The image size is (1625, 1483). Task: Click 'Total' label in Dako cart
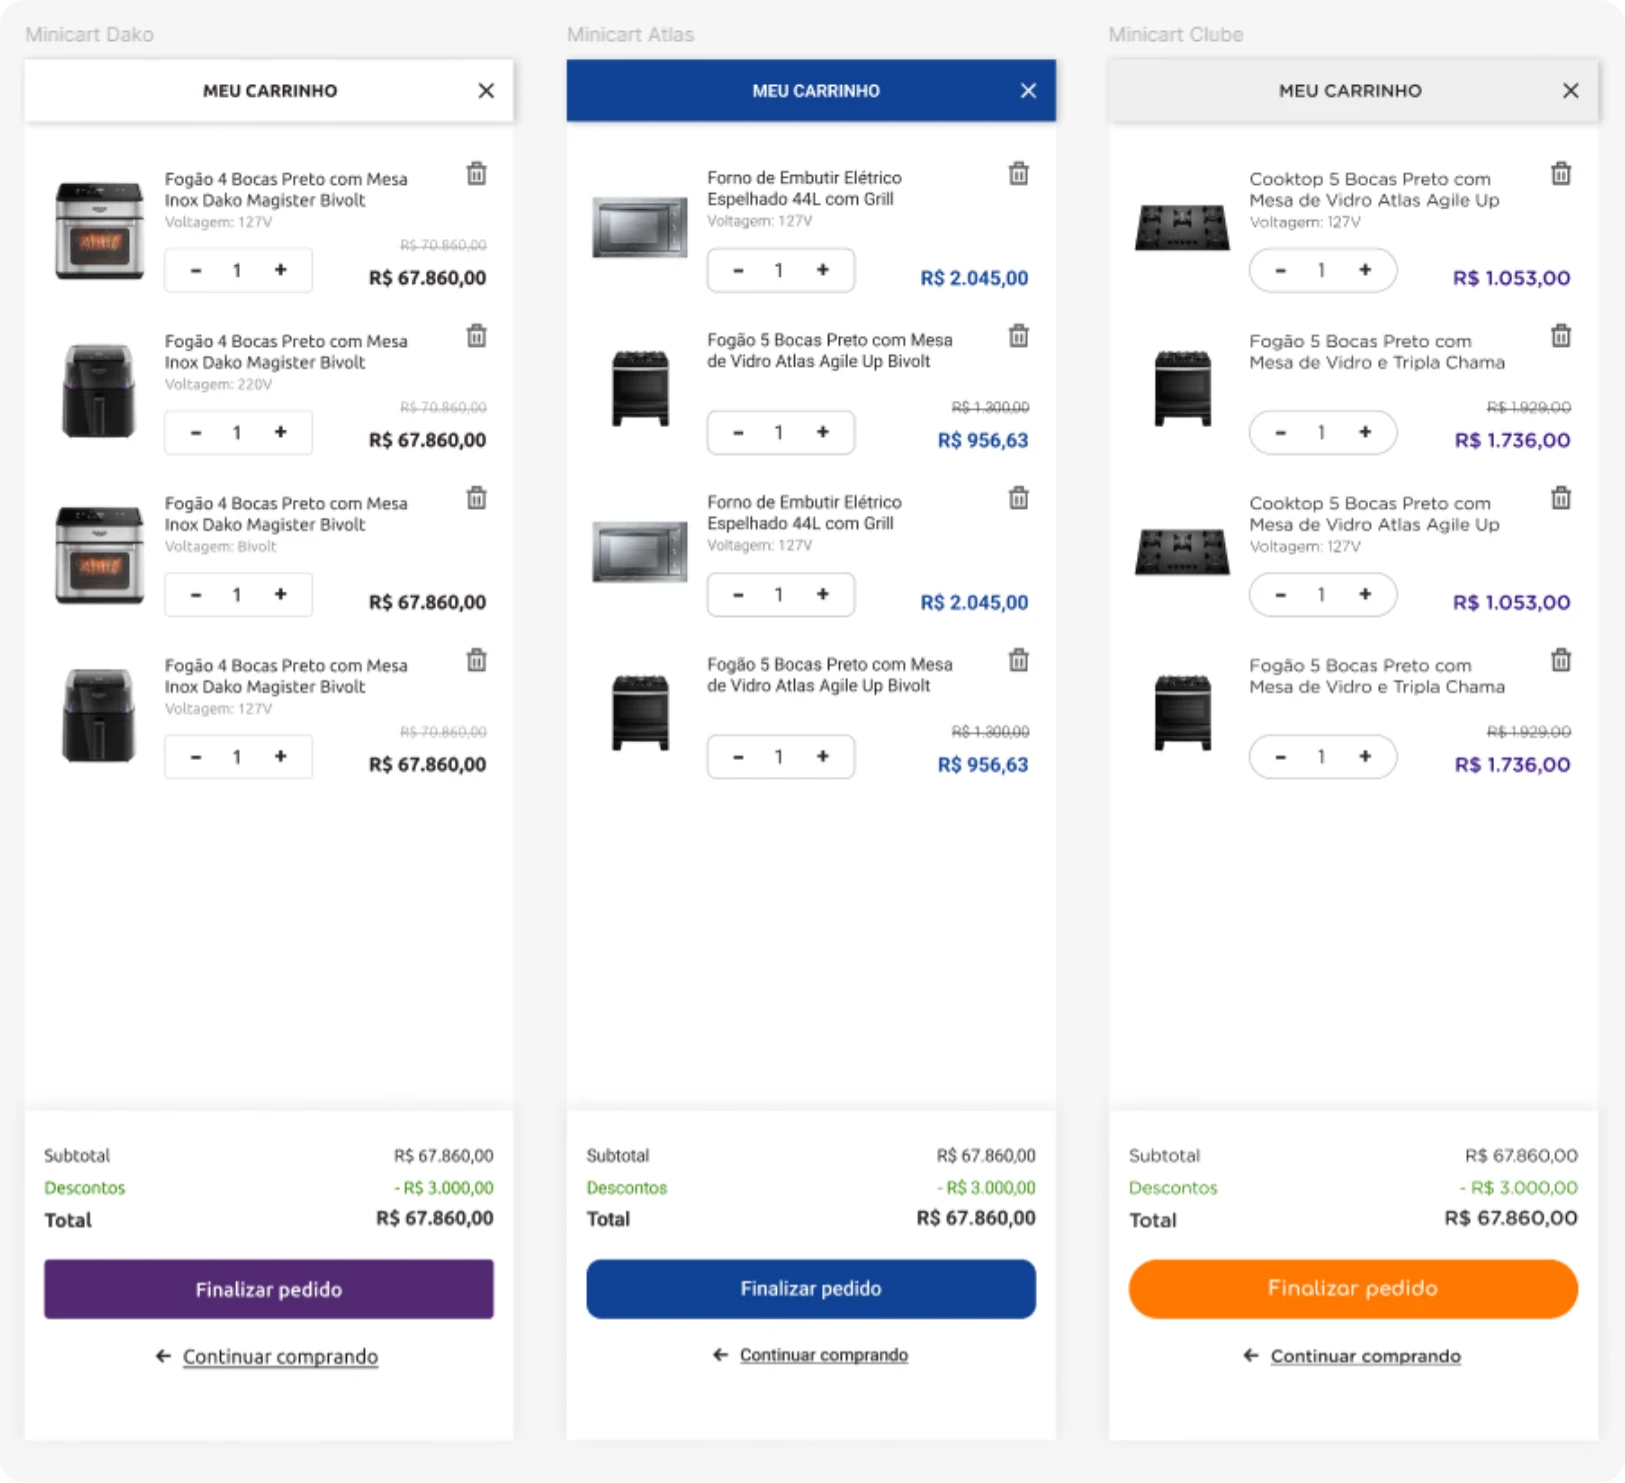[x=68, y=1220]
